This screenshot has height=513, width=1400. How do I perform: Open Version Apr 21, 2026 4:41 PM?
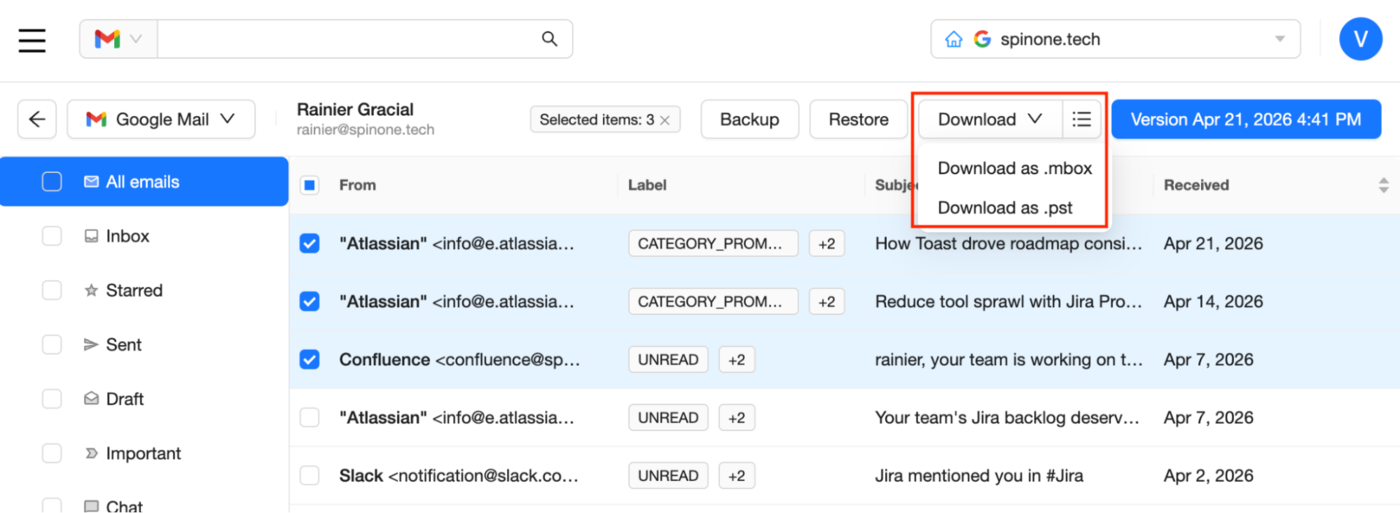(1246, 120)
